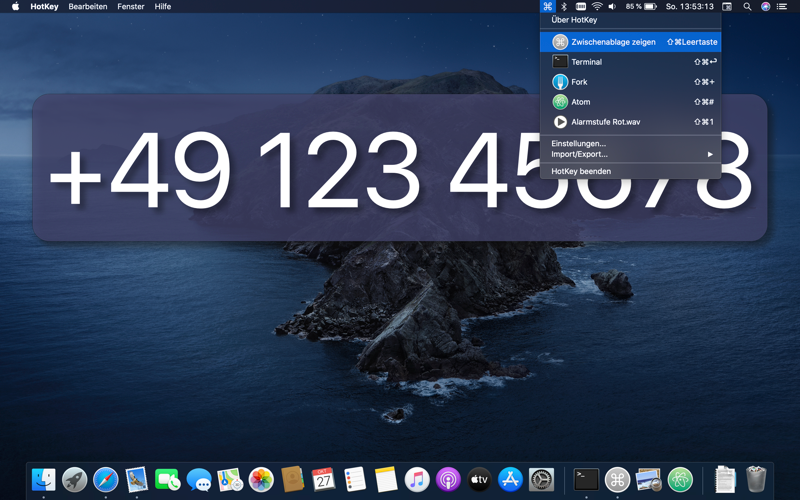
Task: Click the screen mirroring menu bar icon
Action: pyautogui.click(x=727, y=7)
